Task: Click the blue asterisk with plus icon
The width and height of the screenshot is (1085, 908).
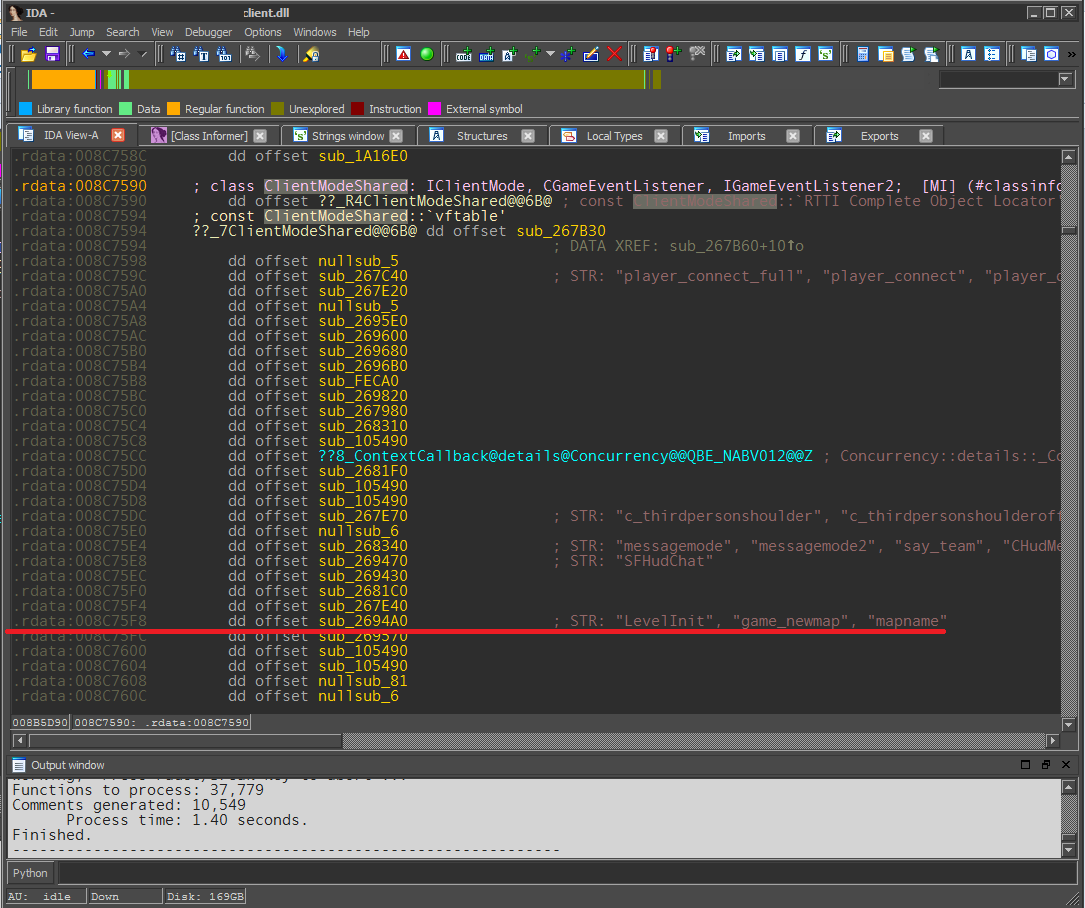Action: pos(568,54)
